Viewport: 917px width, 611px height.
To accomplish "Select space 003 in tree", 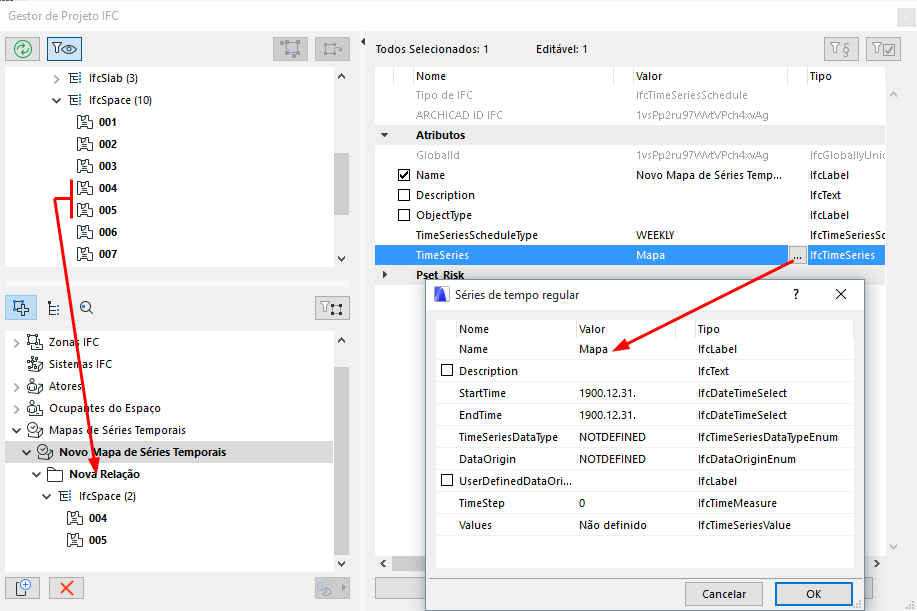I will tap(108, 166).
